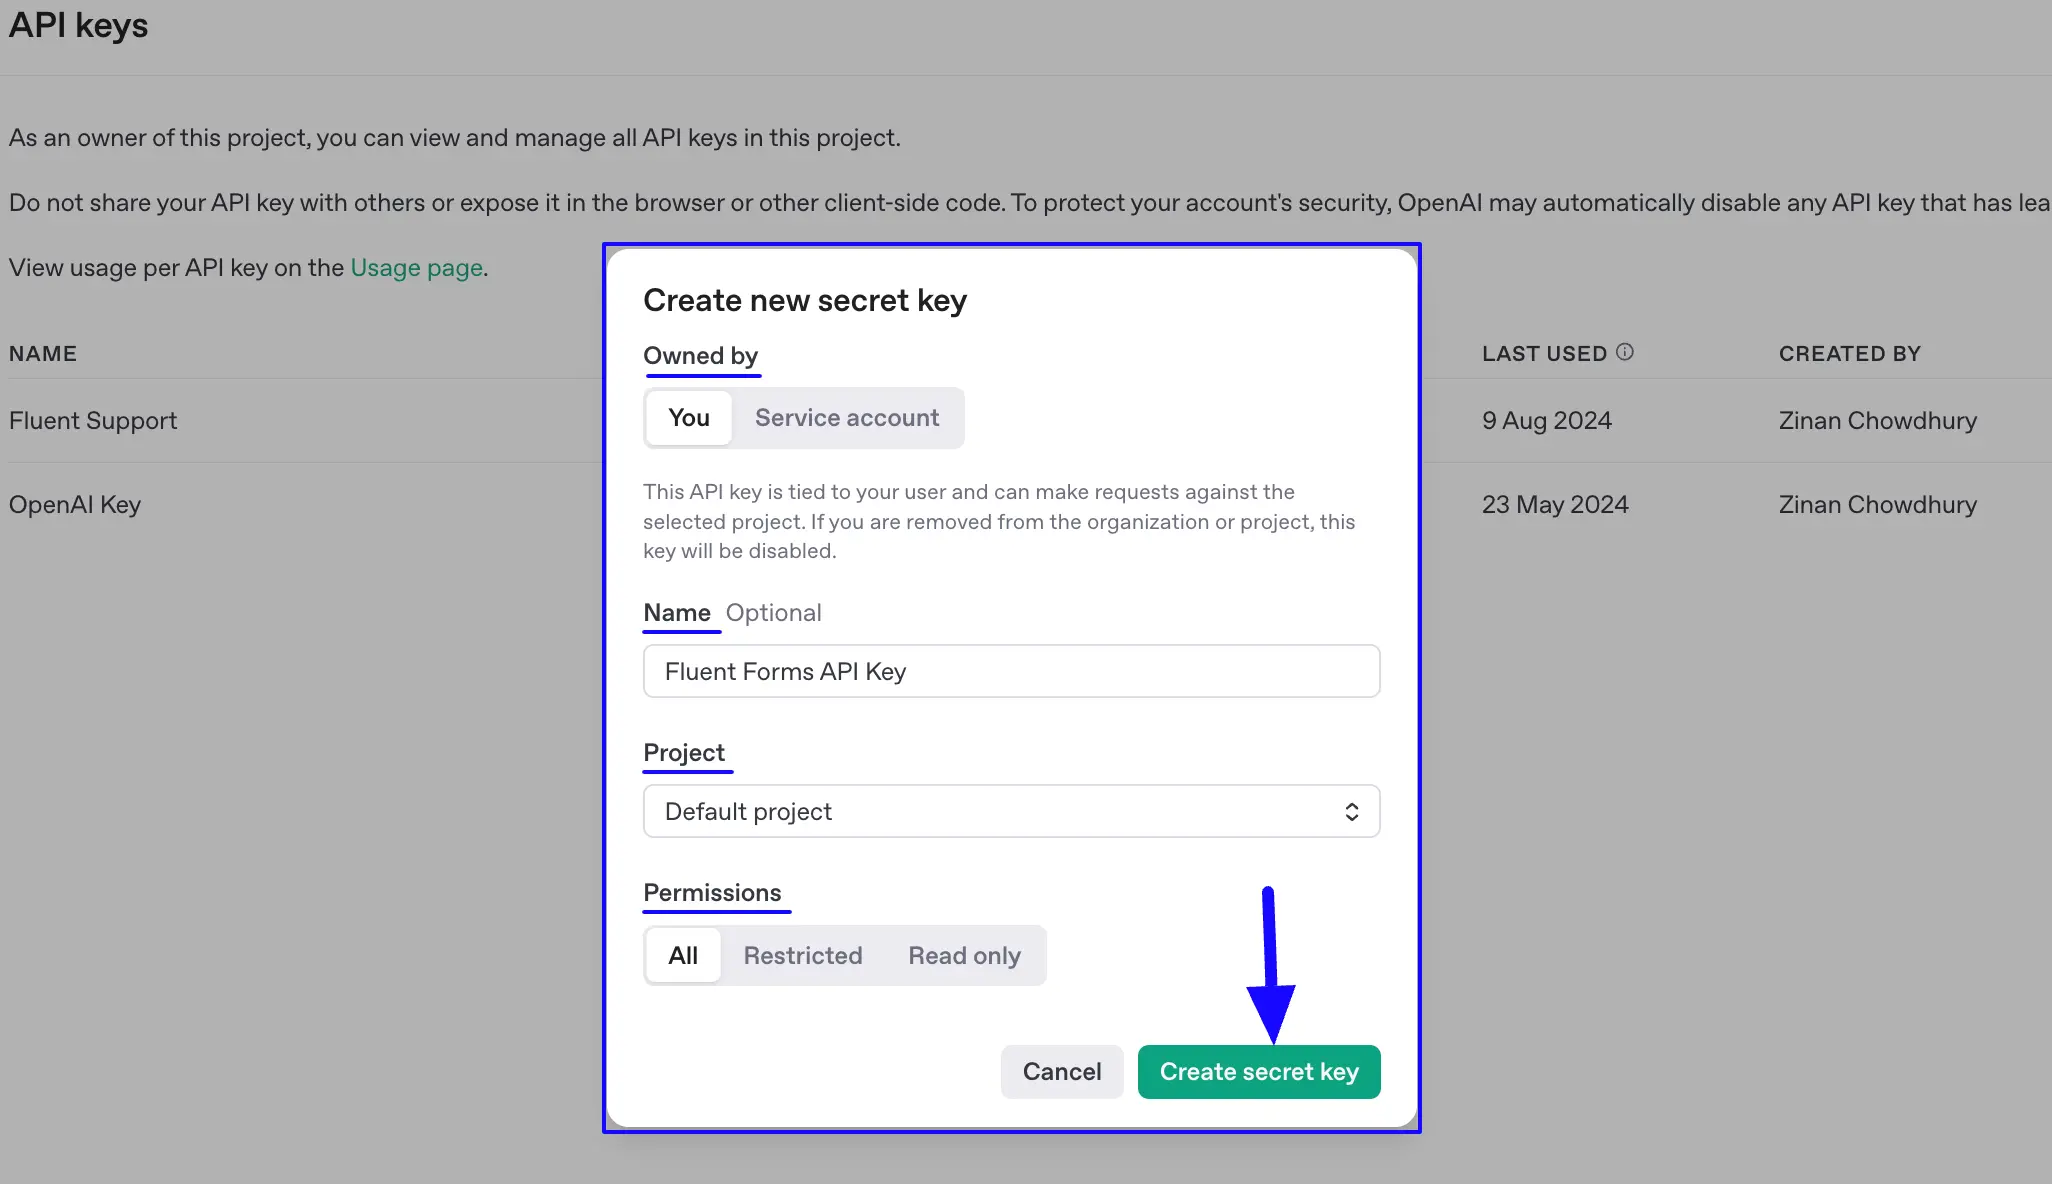Click the '23 May 2024' last used date
This screenshot has width=2052, height=1184.
1555,505
